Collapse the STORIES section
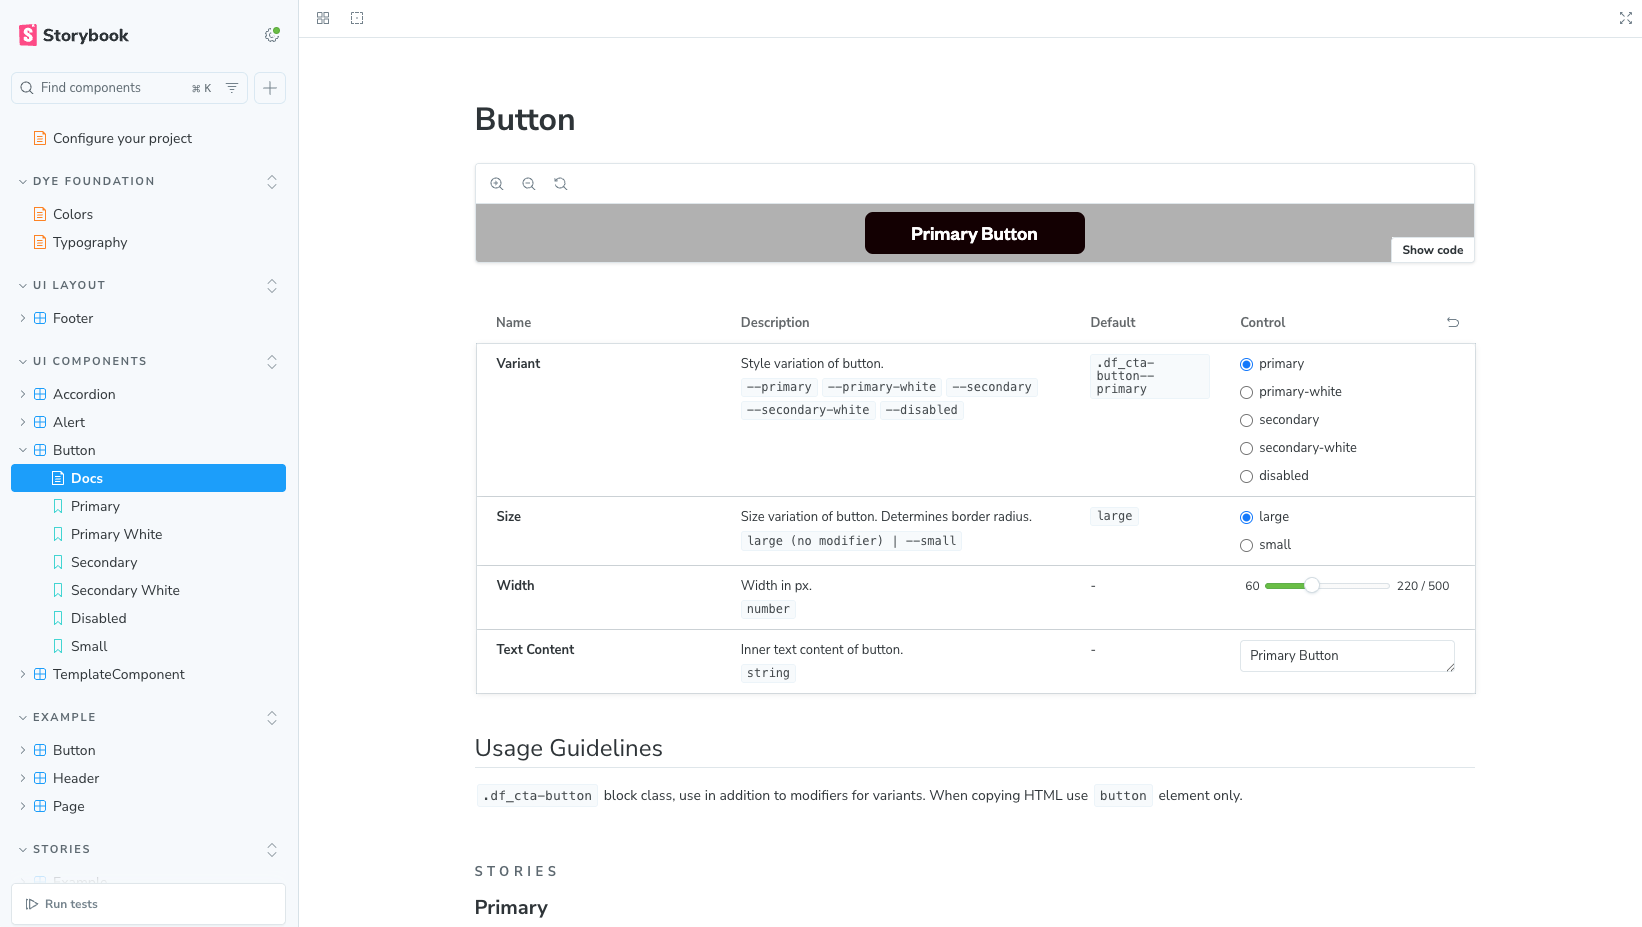The image size is (1642, 927). (x=54, y=849)
